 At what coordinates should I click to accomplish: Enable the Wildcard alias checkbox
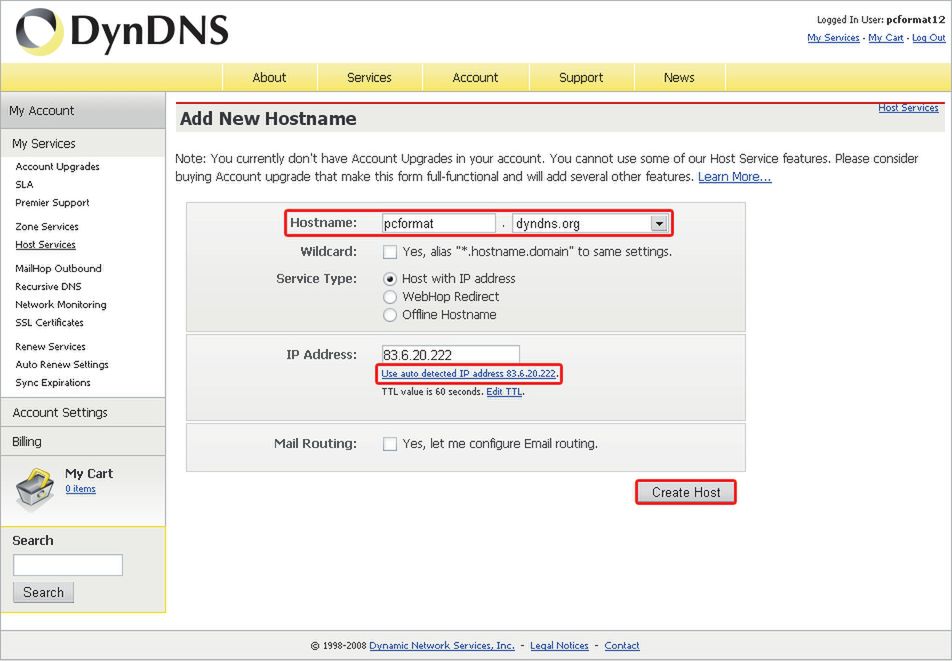[x=390, y=252]
